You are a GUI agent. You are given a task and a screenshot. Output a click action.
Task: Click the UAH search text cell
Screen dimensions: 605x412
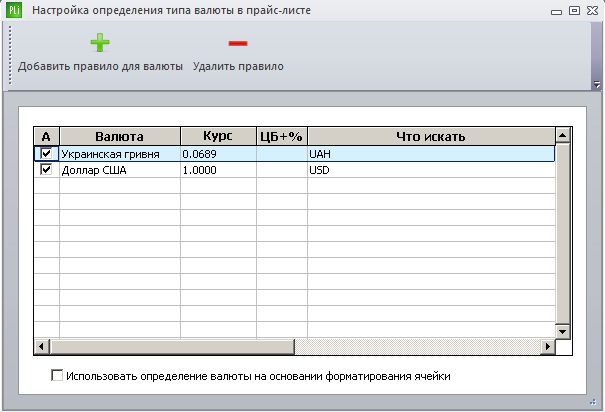(431, 154)
